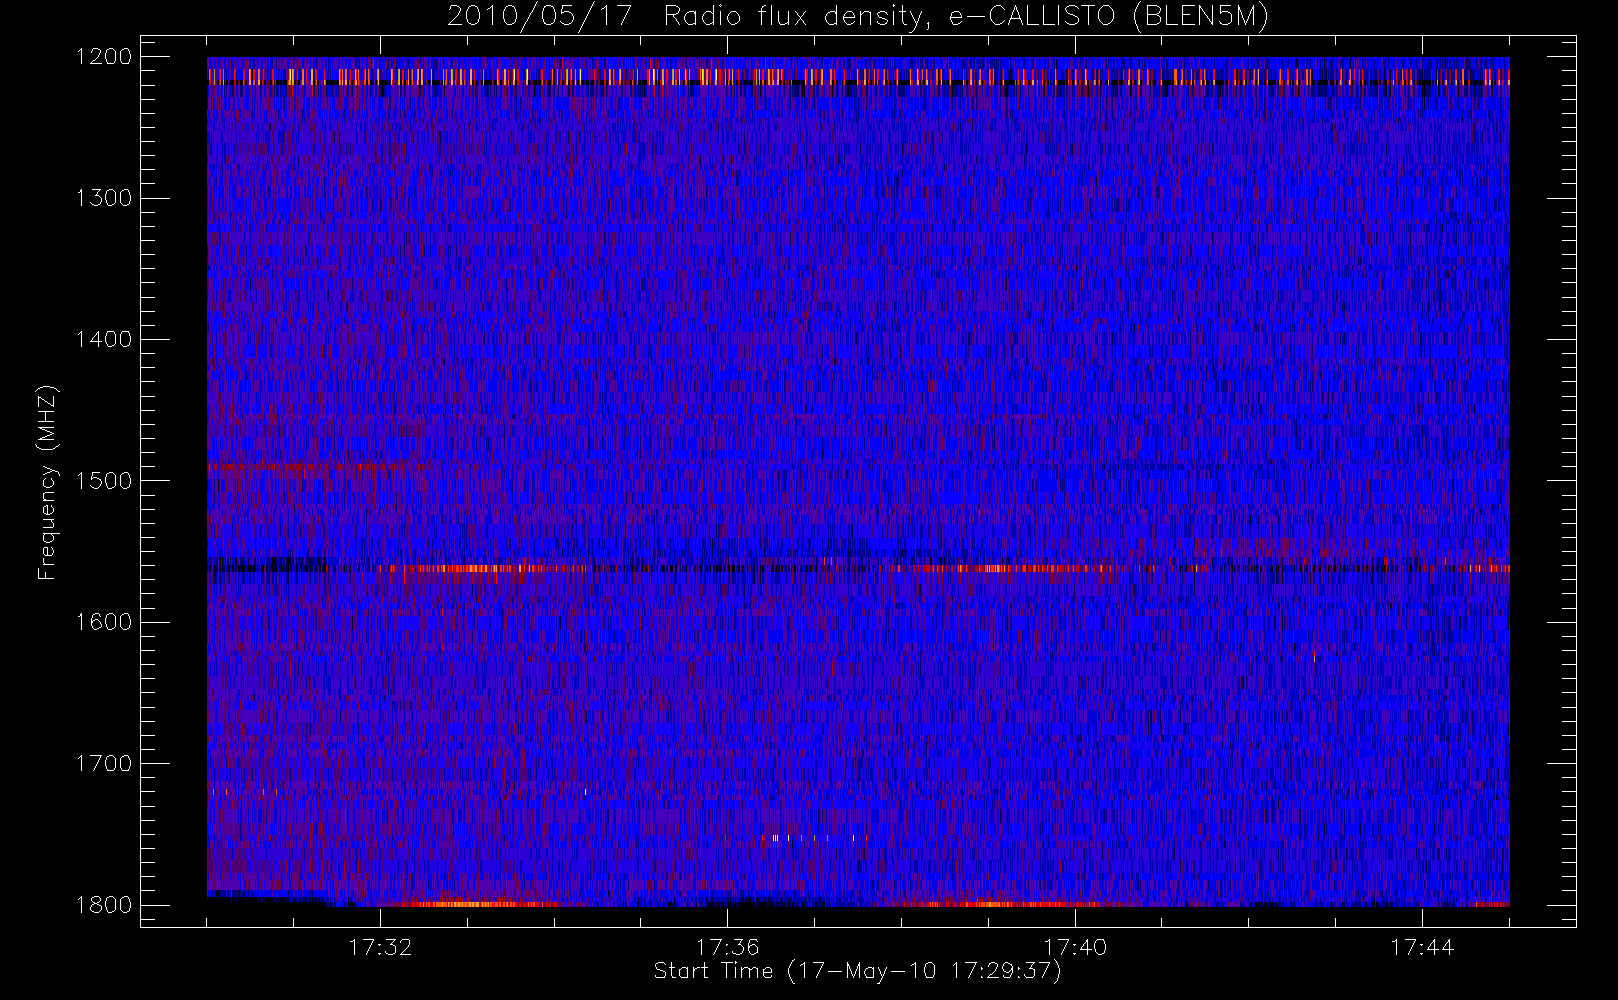Screen dimensions: 1618x1000
Task: Click the 17:36 time tick label
Action: tap(728, 947)
